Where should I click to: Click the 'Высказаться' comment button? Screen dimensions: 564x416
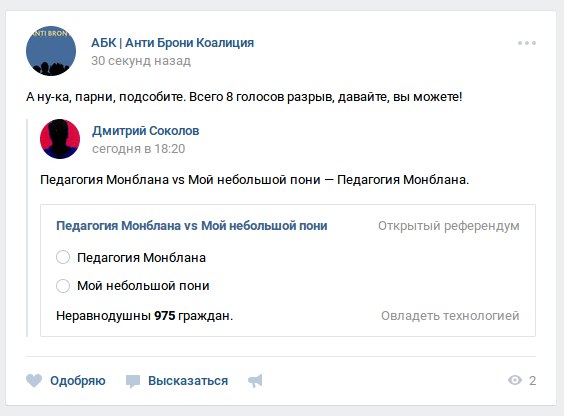coord(188,380)
